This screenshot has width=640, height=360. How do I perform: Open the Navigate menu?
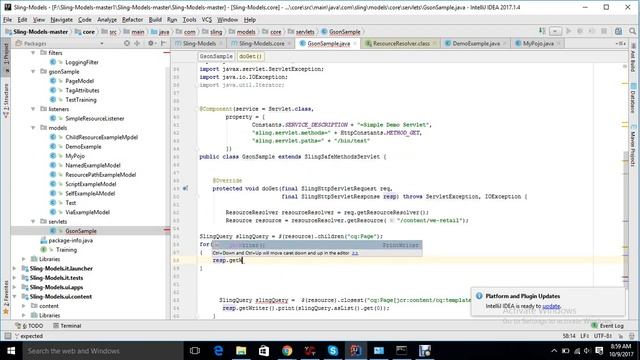coord(61,20)
